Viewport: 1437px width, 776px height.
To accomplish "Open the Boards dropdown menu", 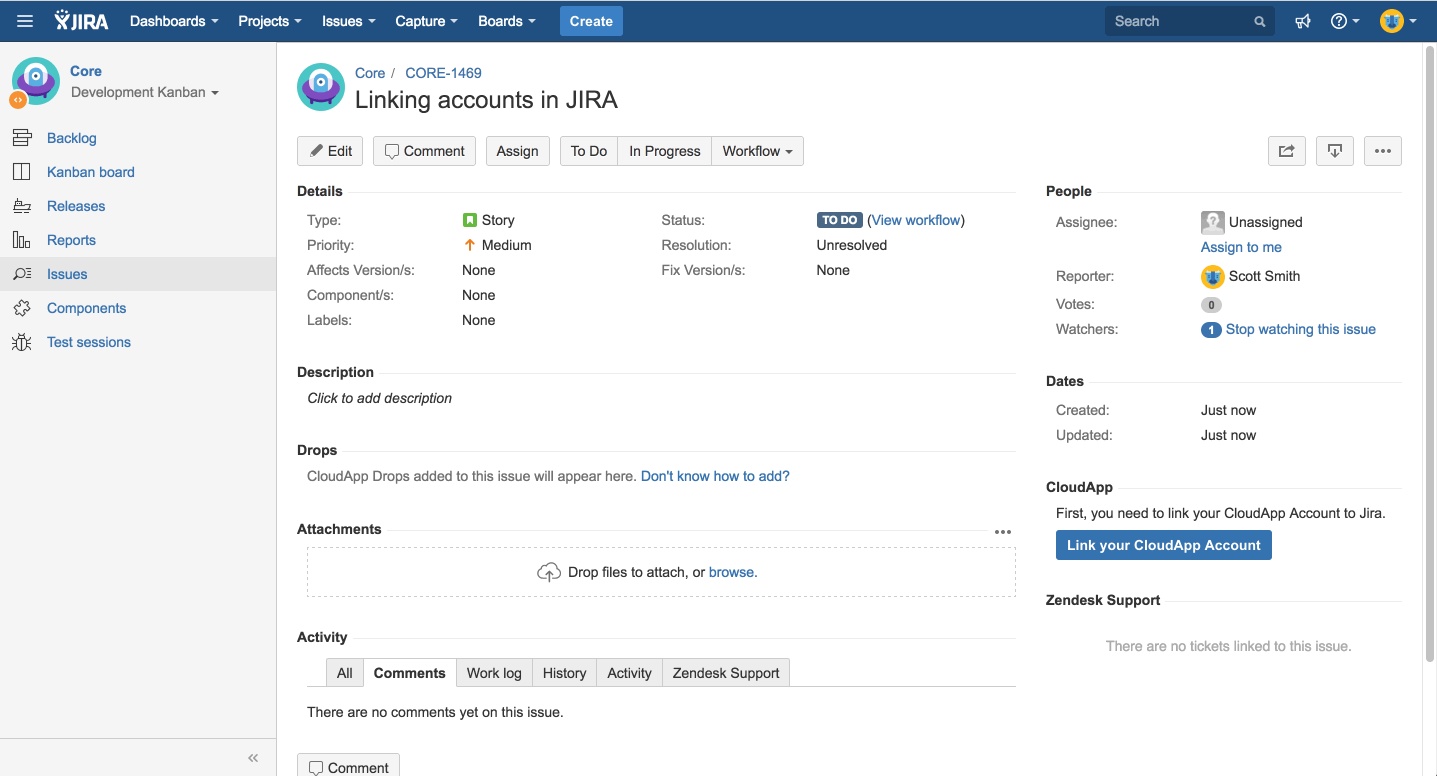I will click(507, 21).
